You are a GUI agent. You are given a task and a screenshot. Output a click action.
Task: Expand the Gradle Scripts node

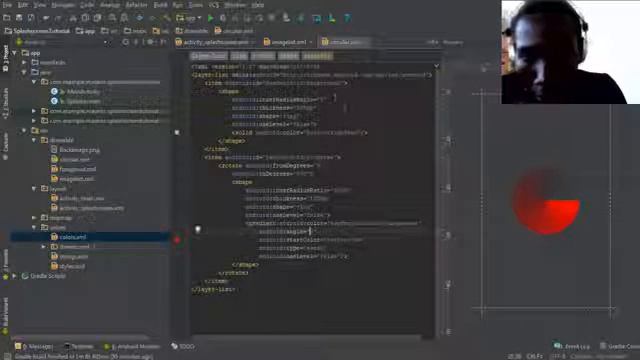(x=14, y=276)
